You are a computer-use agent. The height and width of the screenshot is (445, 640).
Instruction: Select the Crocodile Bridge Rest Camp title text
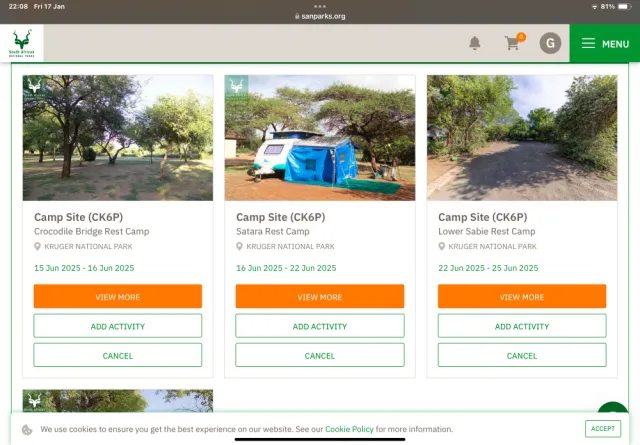pyautogui.click(x=91, y=231)
